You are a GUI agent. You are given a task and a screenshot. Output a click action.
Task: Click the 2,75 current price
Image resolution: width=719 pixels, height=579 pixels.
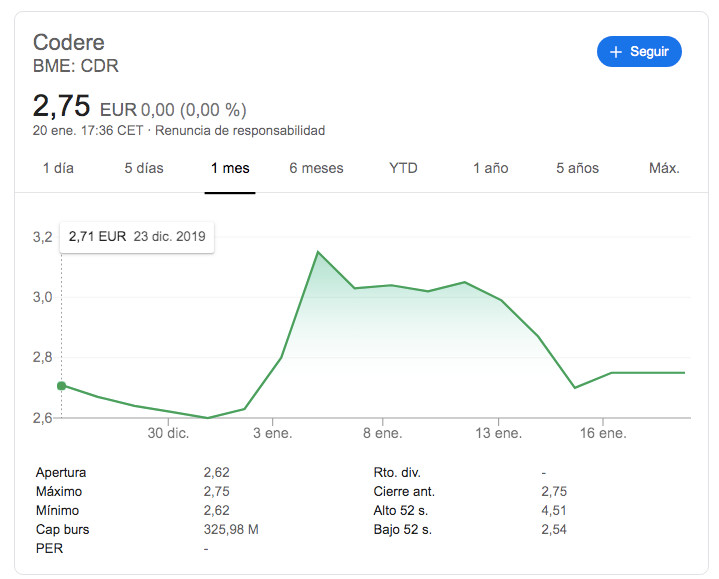(x=61, y=106)
